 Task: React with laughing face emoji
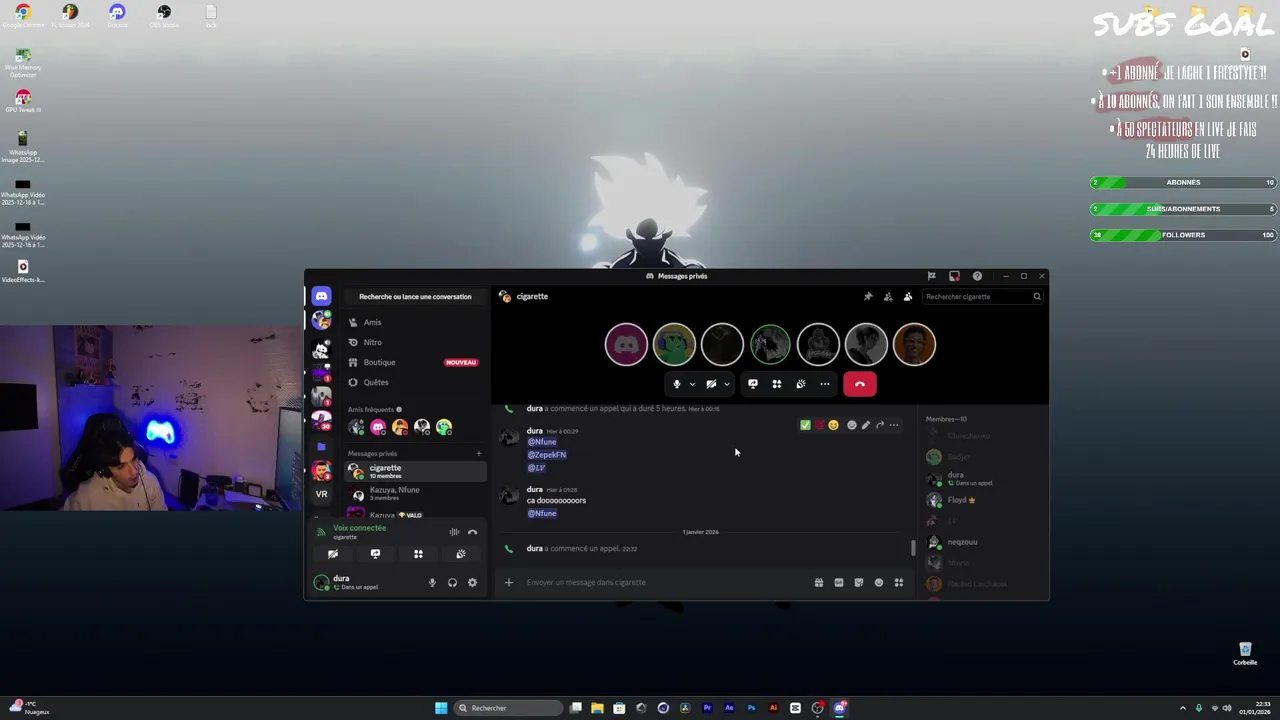click(833, 425)
